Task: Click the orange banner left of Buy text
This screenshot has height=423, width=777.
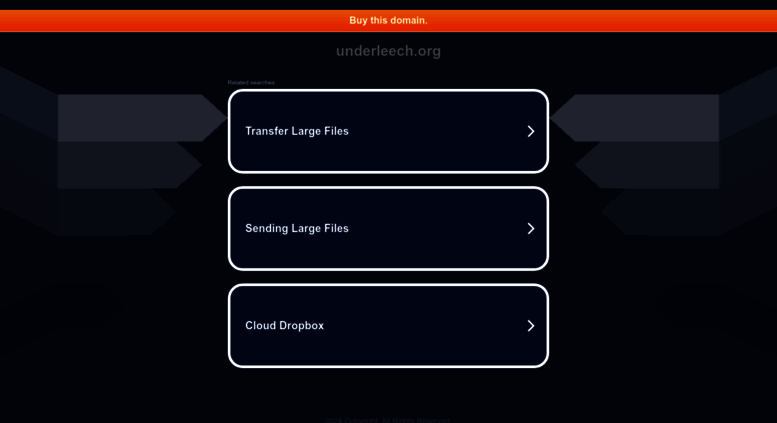Action: (173, 20)
